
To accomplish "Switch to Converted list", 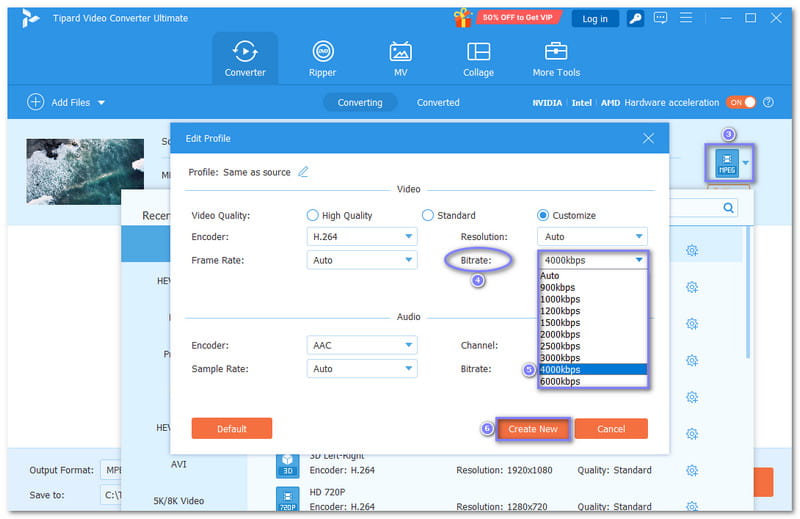I will [x=438, y=103].
